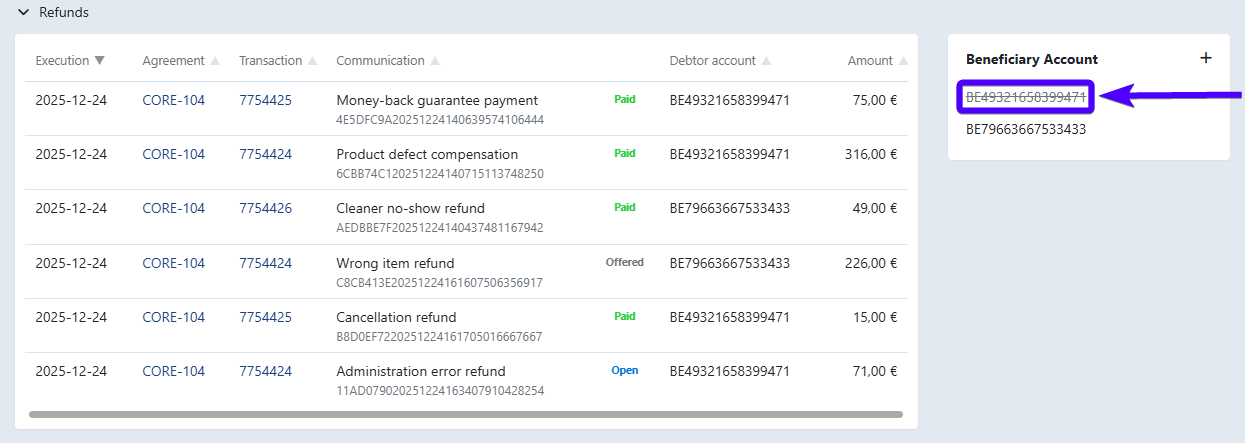Open transaction 7754425 for Money-back guarantee payment
The image size is (1245, 443).
tap(265, 100)
